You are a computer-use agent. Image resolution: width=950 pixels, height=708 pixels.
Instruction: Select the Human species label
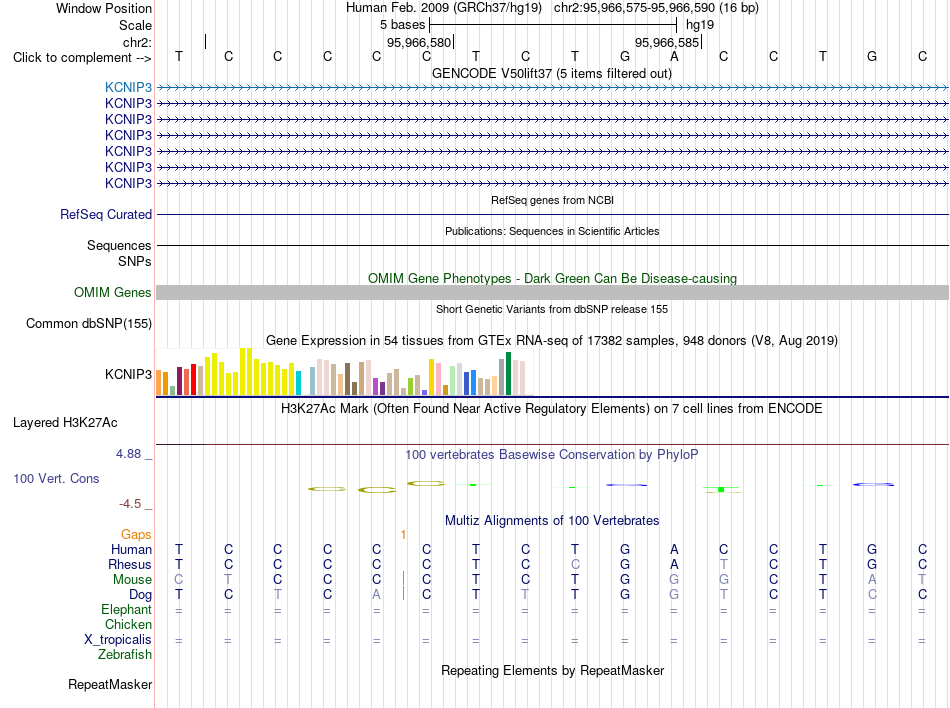coord(131,550)
